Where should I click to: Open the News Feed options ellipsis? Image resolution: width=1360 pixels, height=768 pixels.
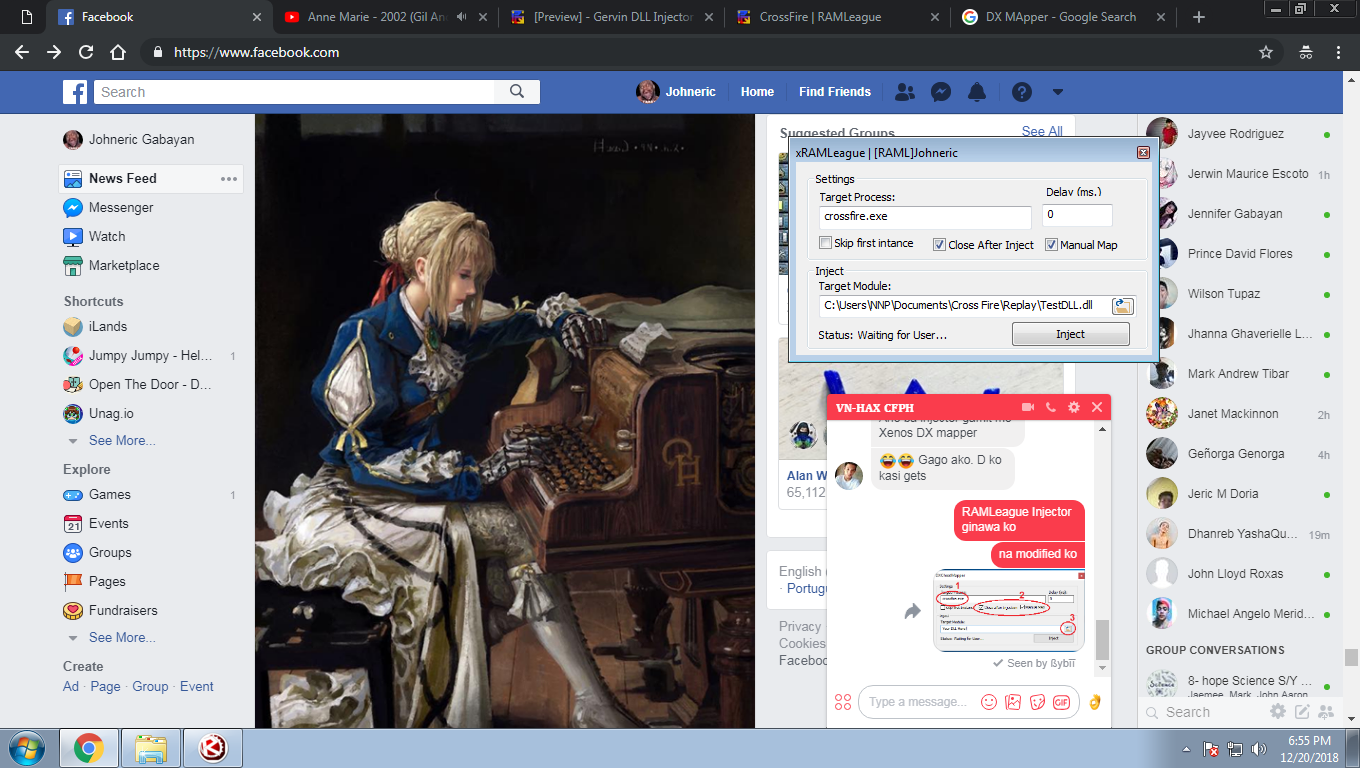point(229,179)
